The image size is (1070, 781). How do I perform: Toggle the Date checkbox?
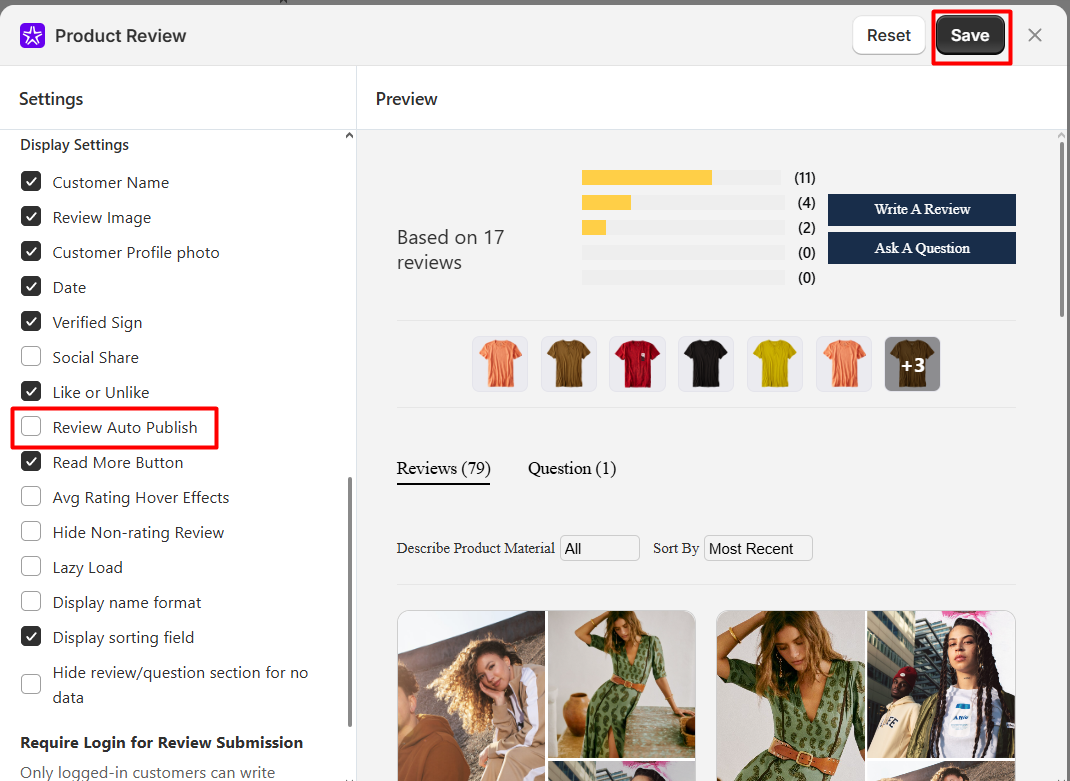pos(31,287)
